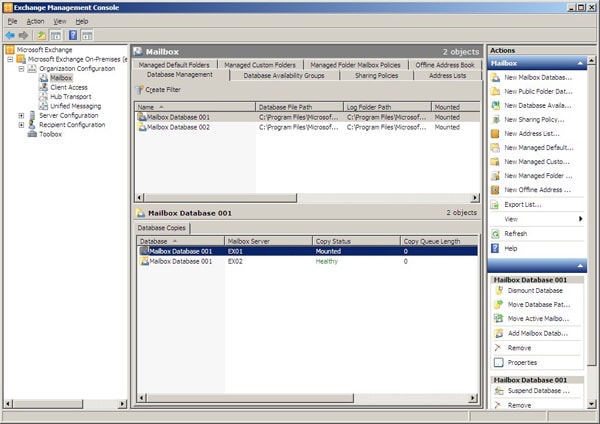Open the Action menu

coord(35,21)
